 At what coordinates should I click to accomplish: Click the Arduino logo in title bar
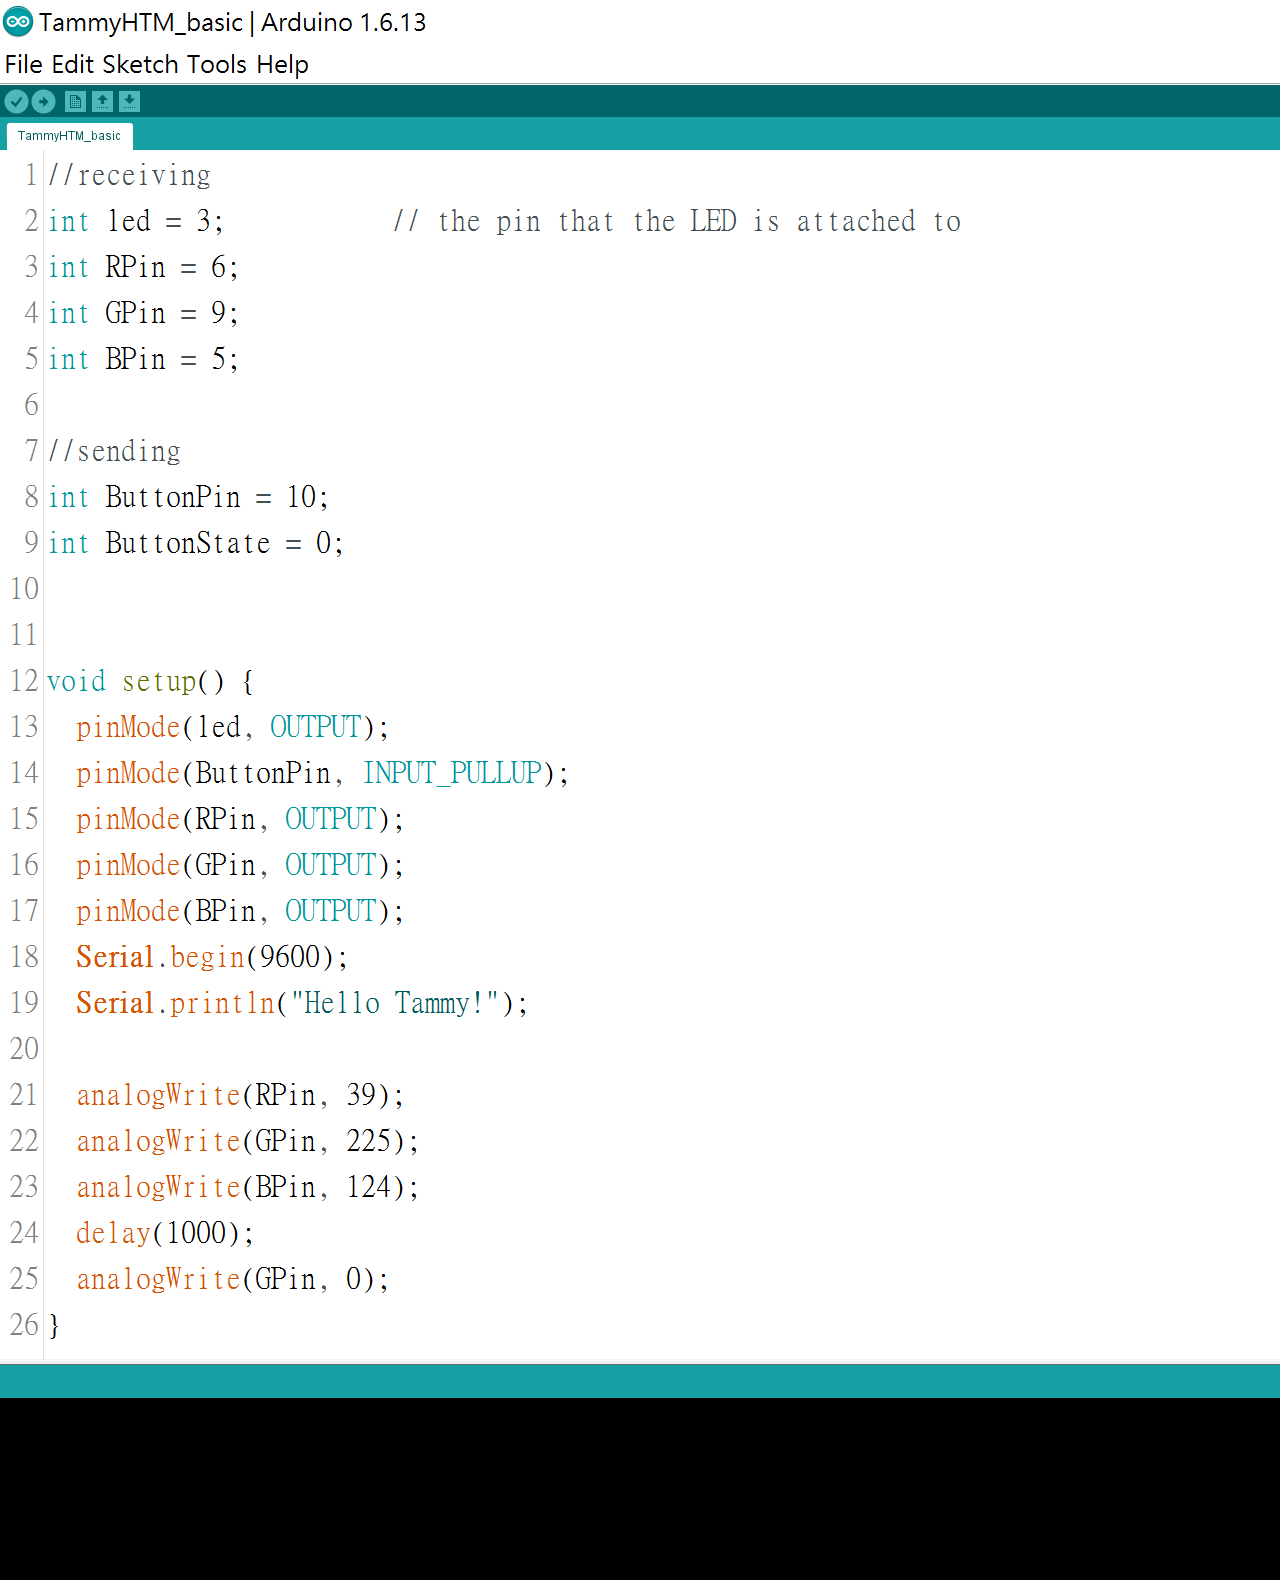point(18,21)
